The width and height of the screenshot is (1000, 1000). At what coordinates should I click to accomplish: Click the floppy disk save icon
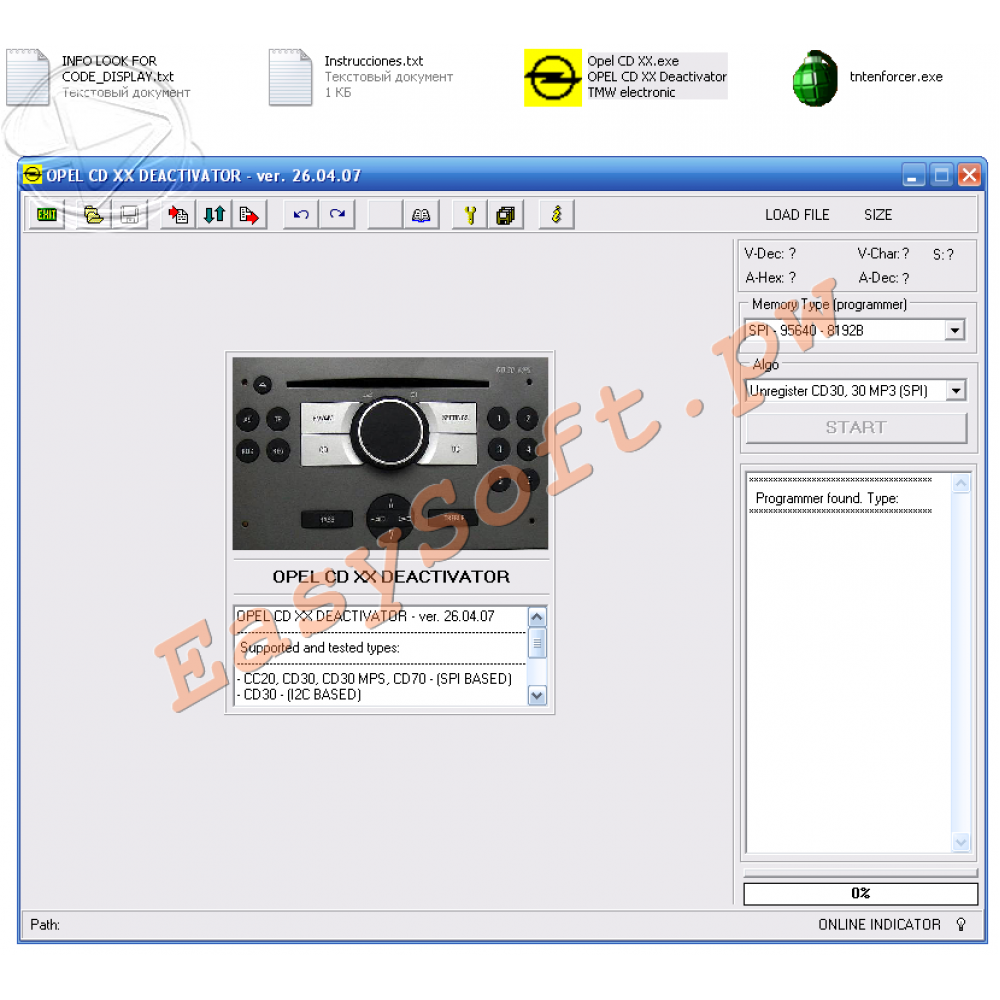(129, 215)
